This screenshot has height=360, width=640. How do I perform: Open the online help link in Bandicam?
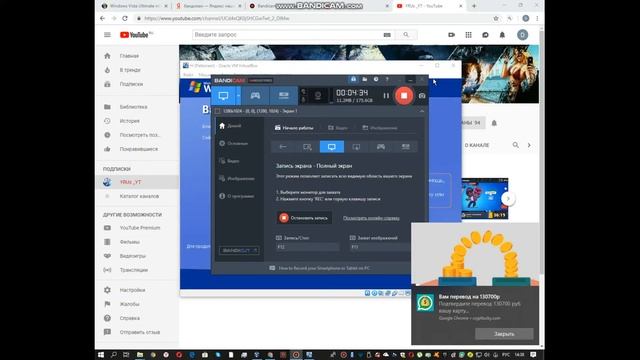tap(371, 218)
